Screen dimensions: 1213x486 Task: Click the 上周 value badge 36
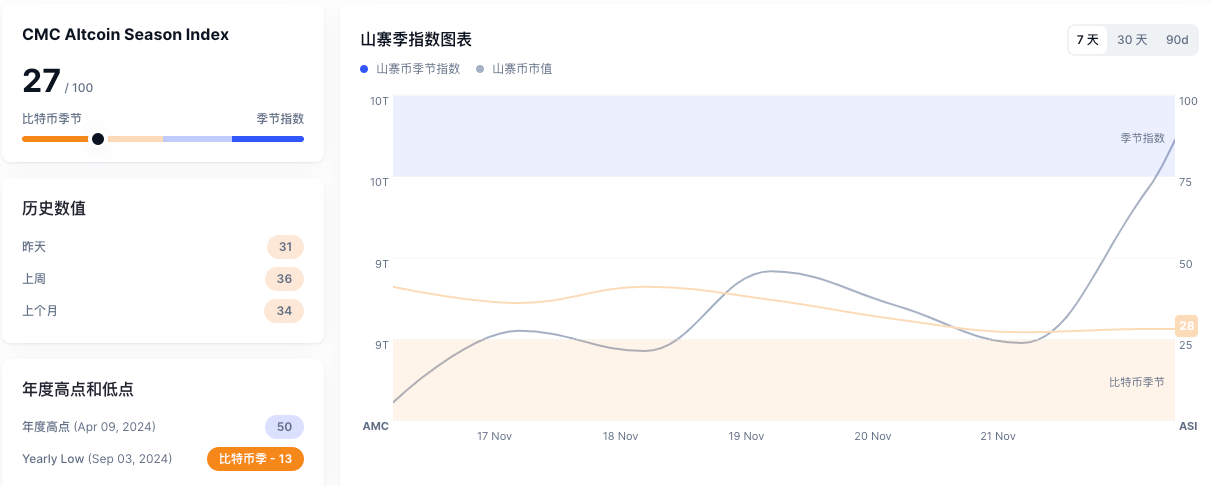click(284, 279)
